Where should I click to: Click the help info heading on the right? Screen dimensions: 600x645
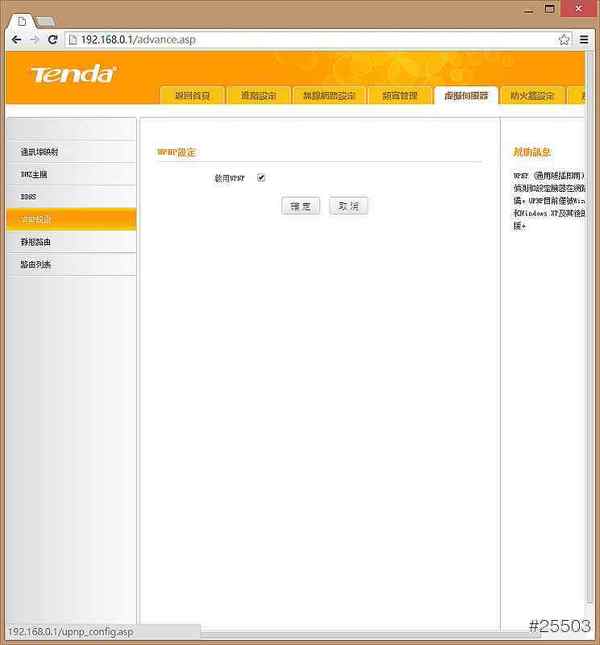pos(532,152)
